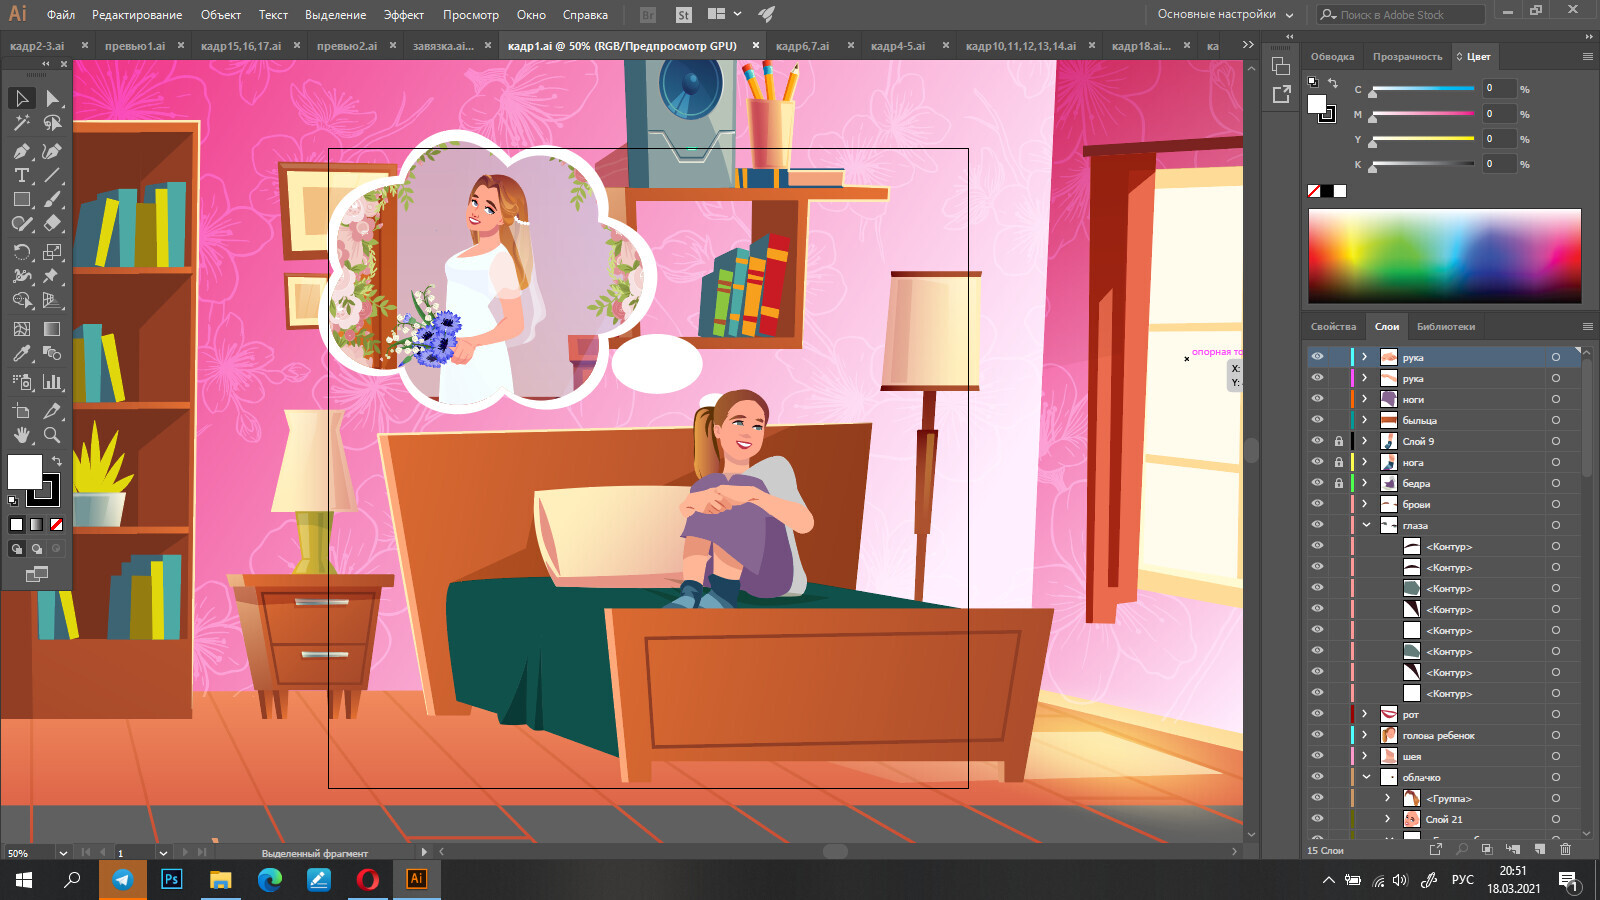
Task: Toggle visibility of the глаза layer
Action: point(1317,524)
